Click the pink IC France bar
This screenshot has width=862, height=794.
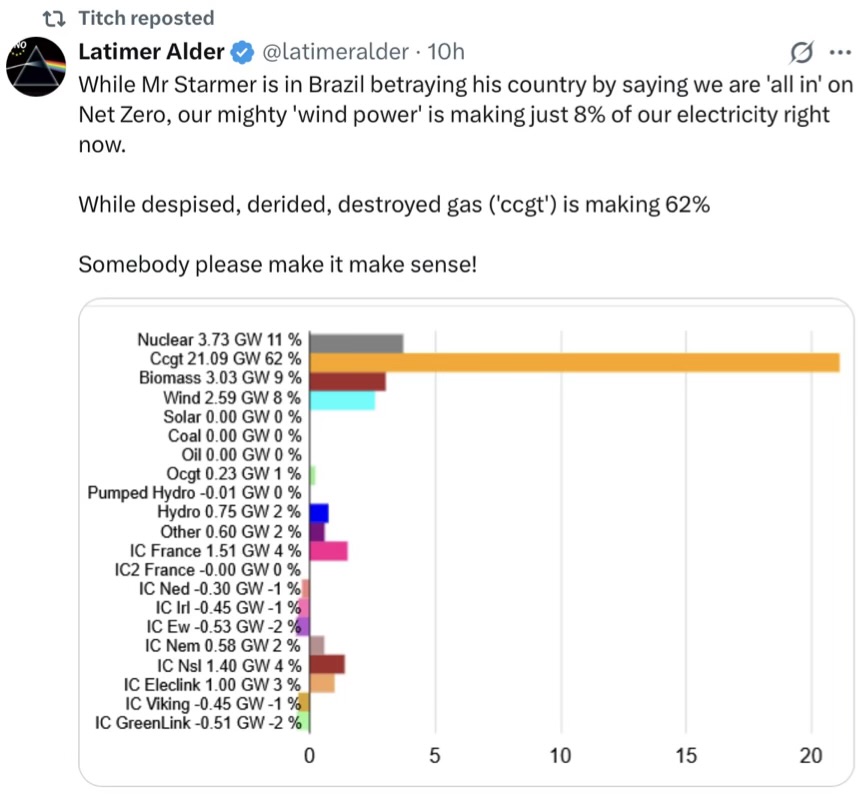coord(328,551)
